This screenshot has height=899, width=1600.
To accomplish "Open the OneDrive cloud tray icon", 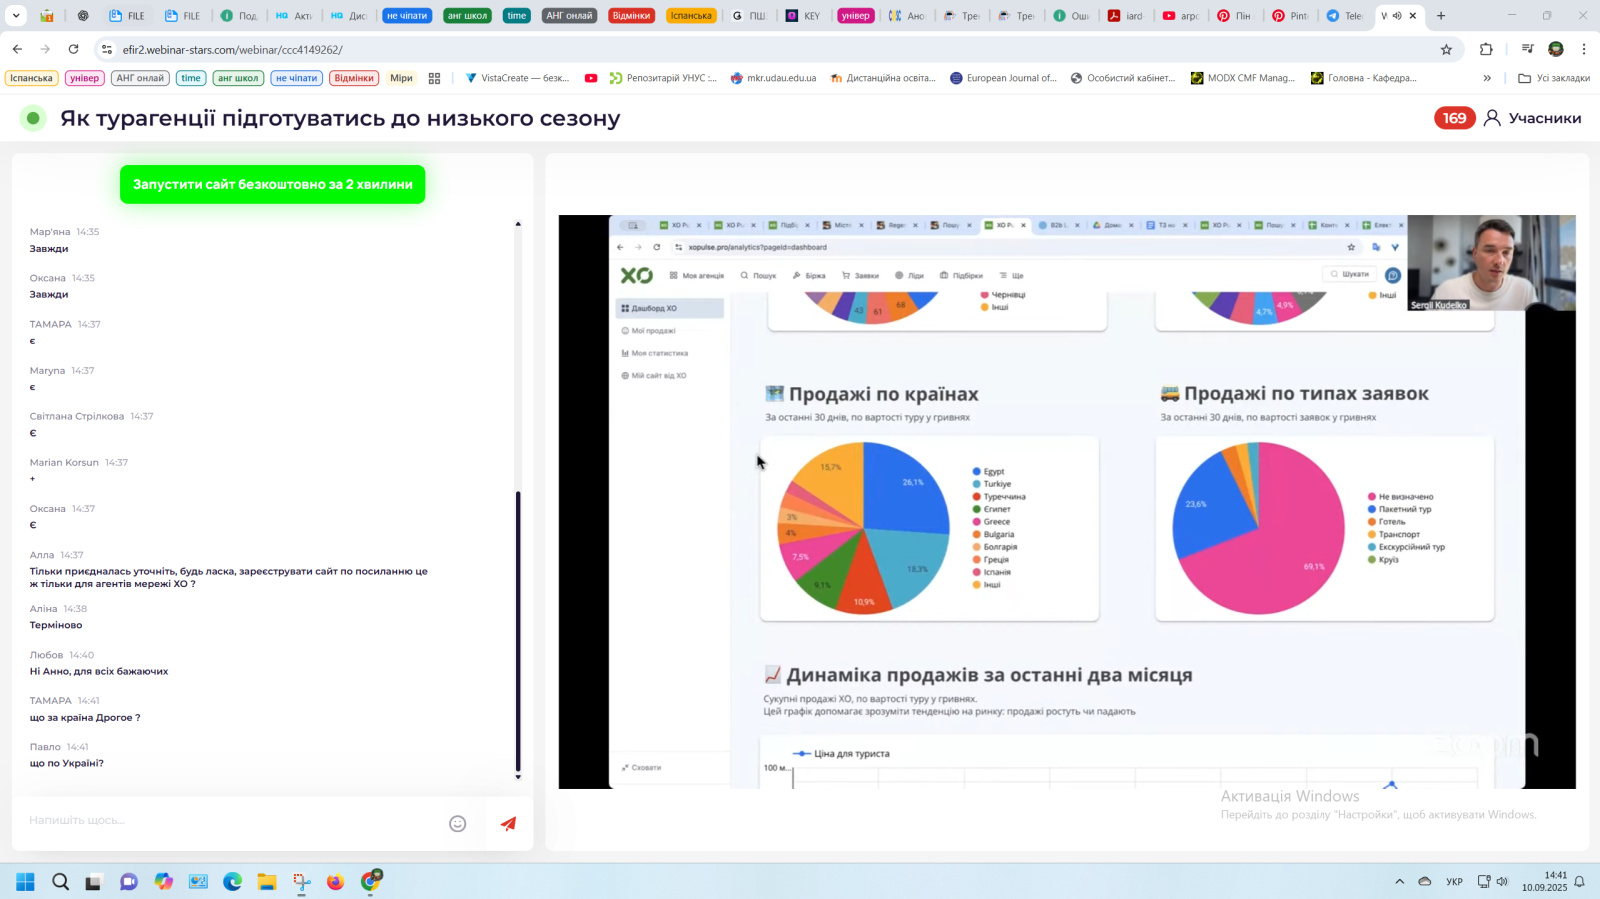I will [x=1425, y=881].
